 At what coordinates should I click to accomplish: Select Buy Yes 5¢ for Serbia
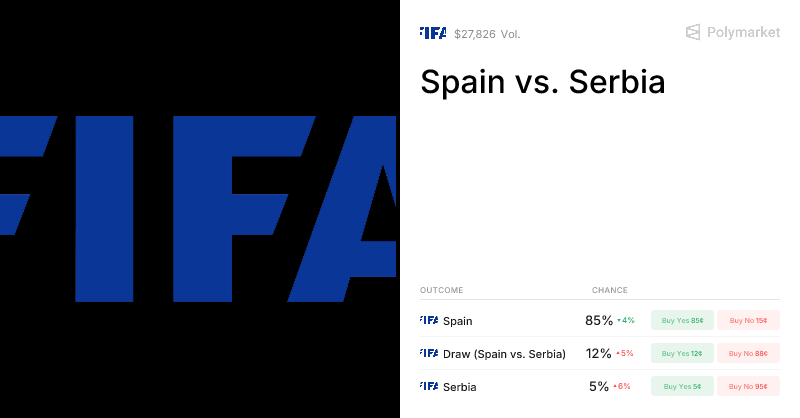pos(682,386)
